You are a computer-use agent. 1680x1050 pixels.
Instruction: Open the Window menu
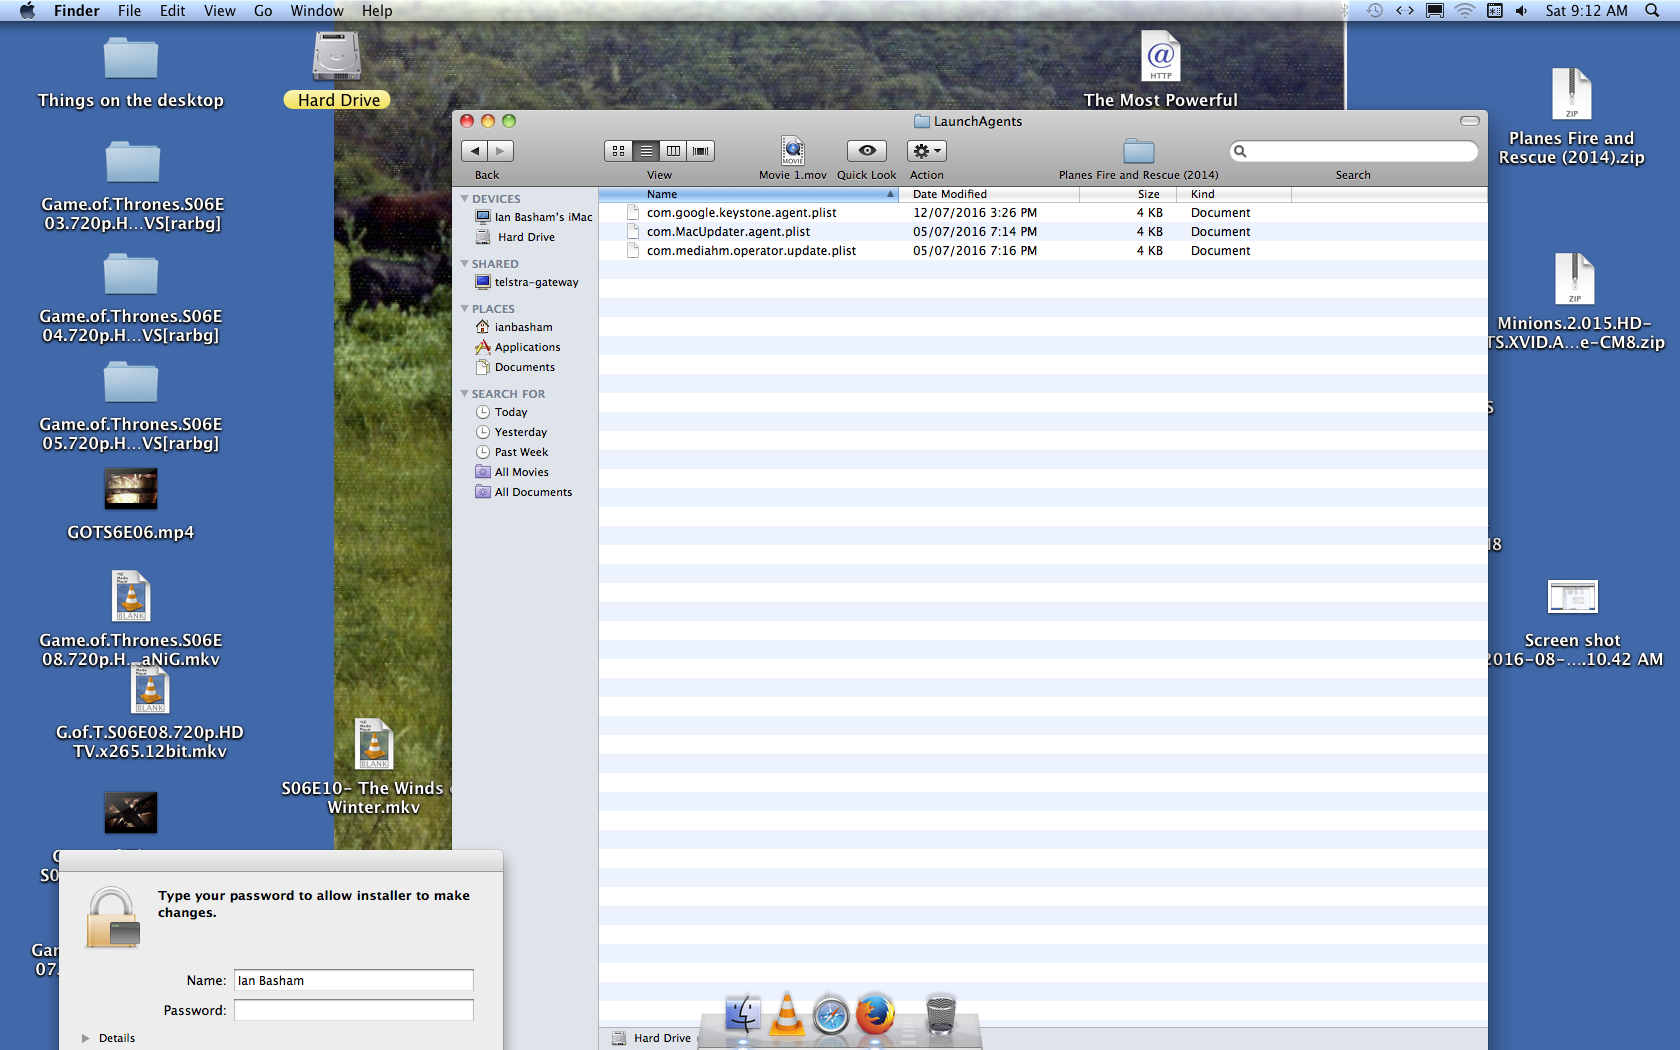click(x=317, y=11)
